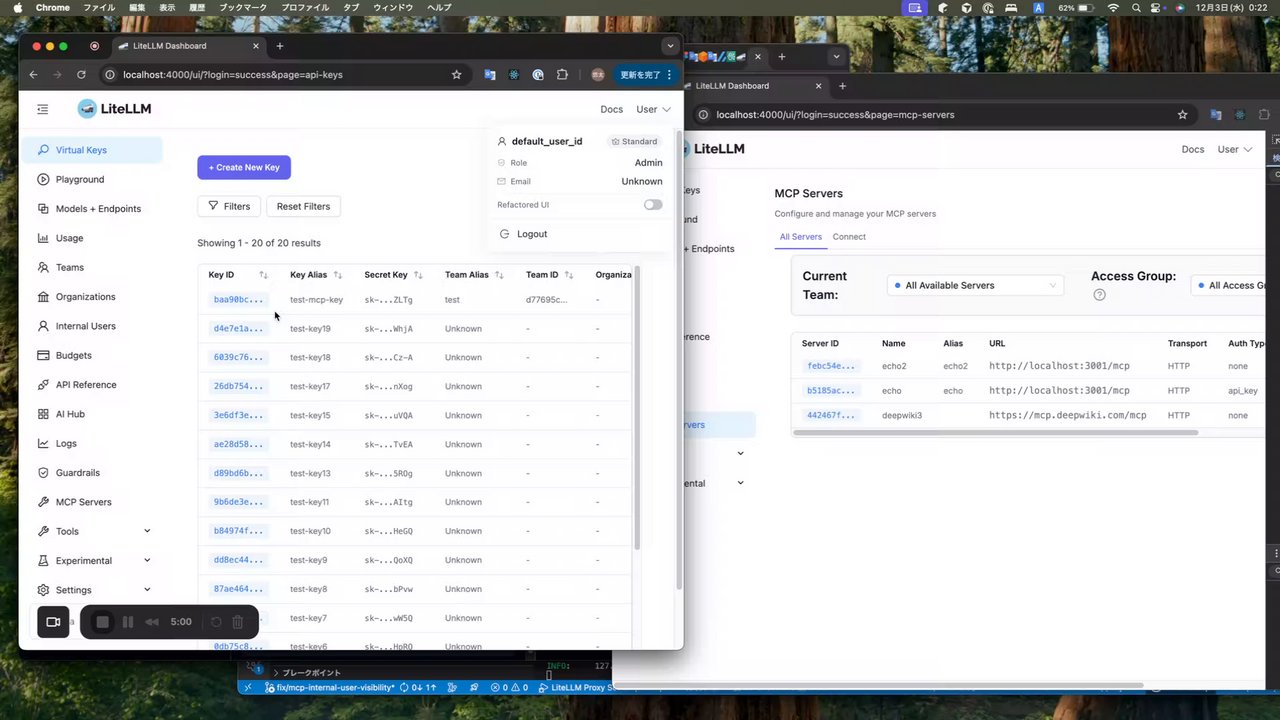Switch to the Connect tab
The width and height of the screenshot is (1280, 720).
(849, 237)
